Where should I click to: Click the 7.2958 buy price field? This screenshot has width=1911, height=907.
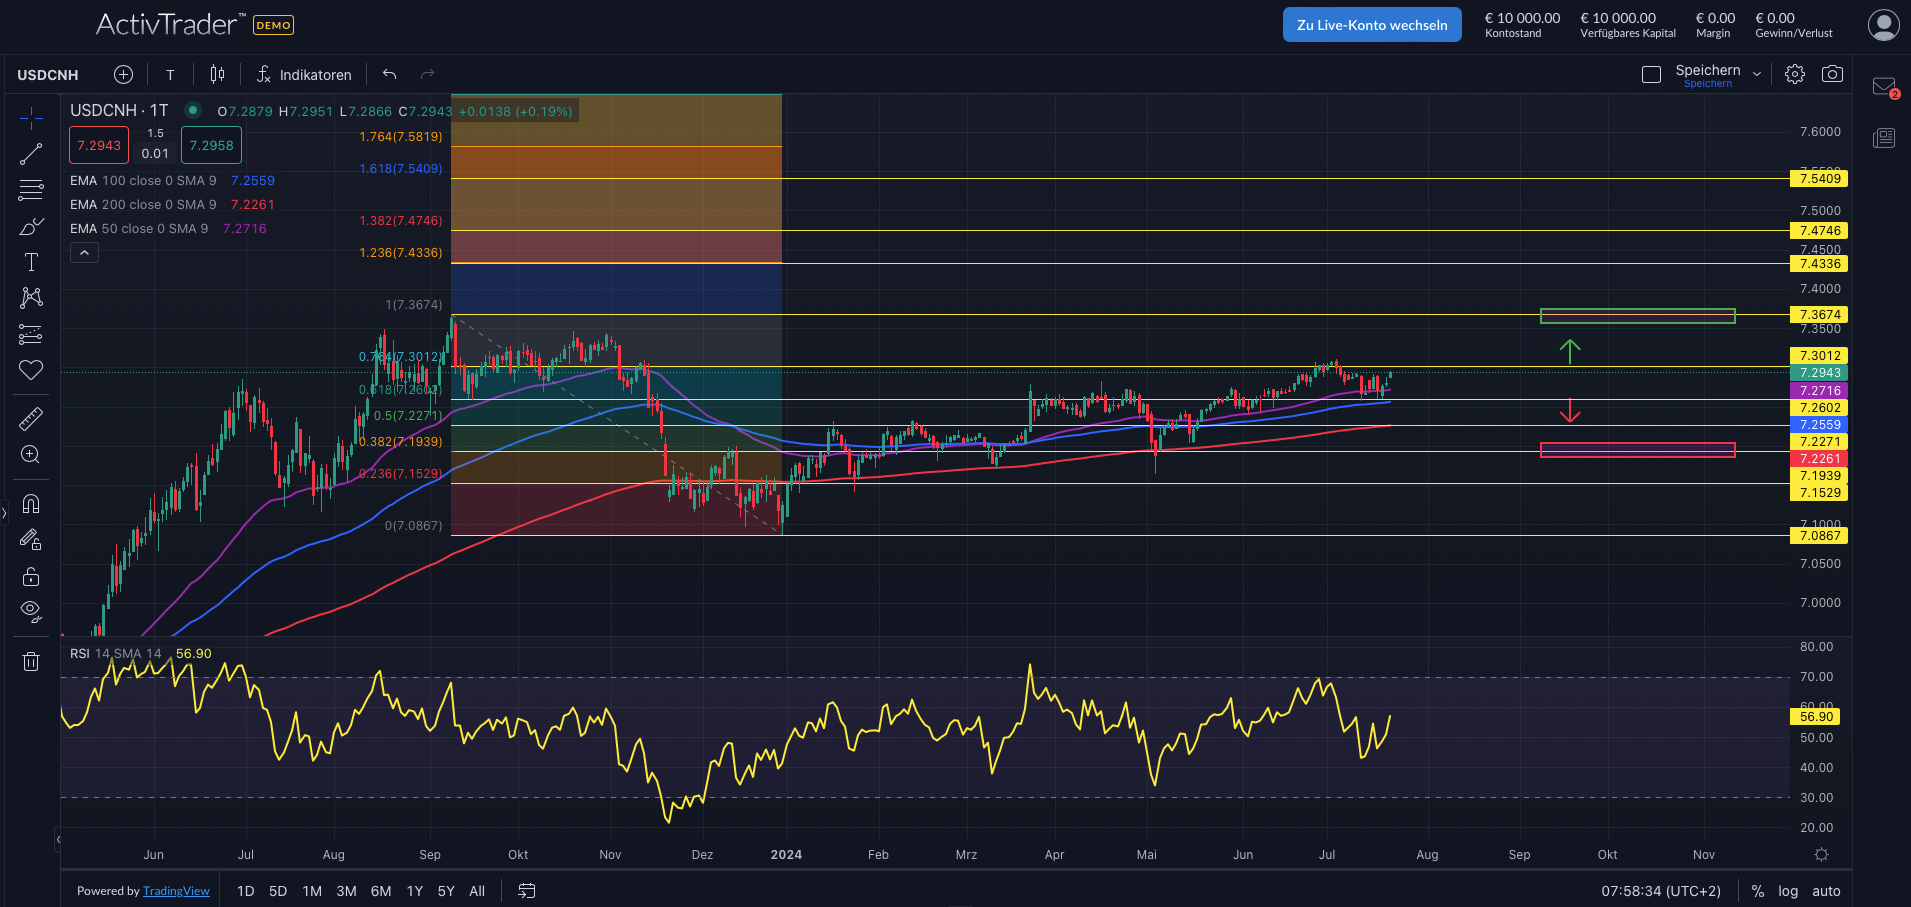210,145
